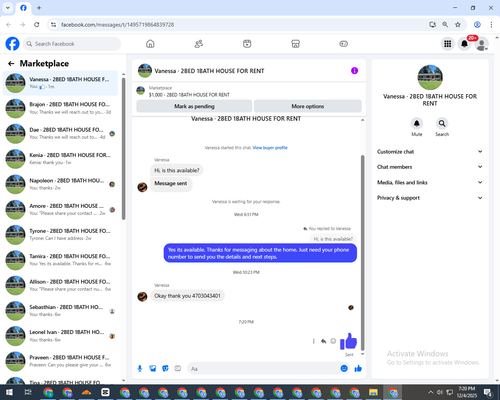Open the Facebook logo home link
The height and width of the screenshot is (400, 500).
13,44
